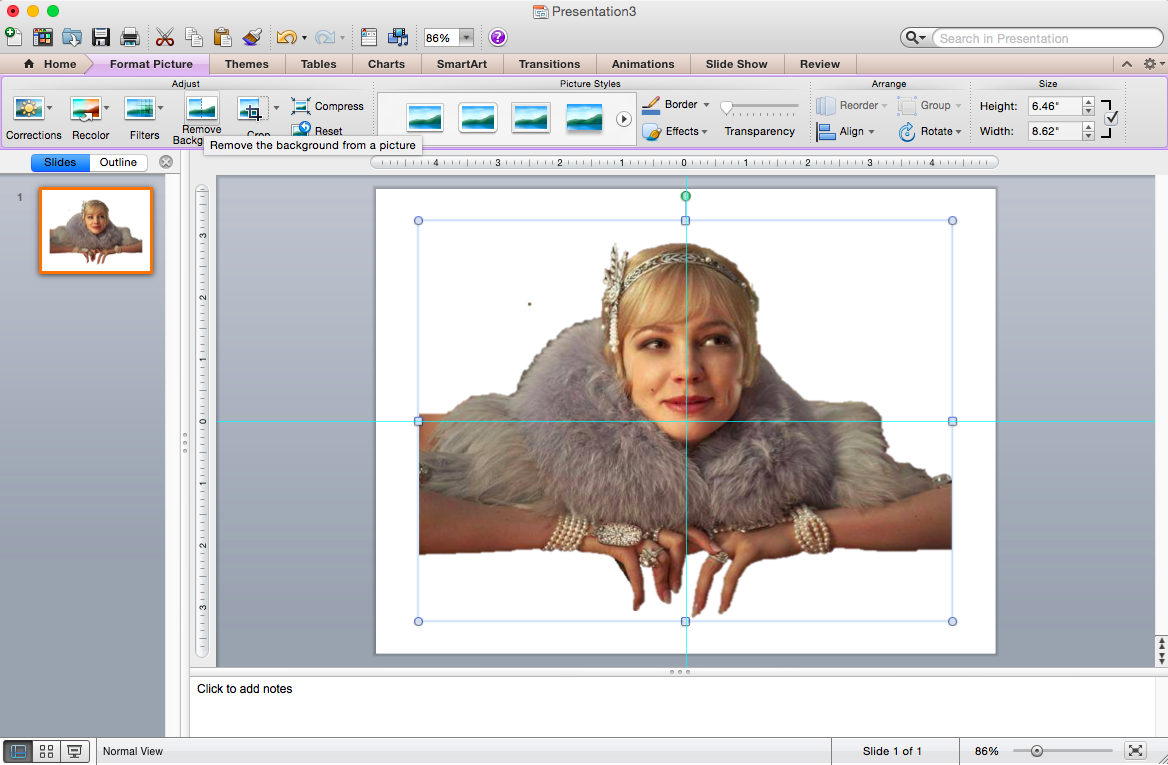Switch to Outline view in sidebar
The width and height of the screenshot is (1168, 765).
118,162
